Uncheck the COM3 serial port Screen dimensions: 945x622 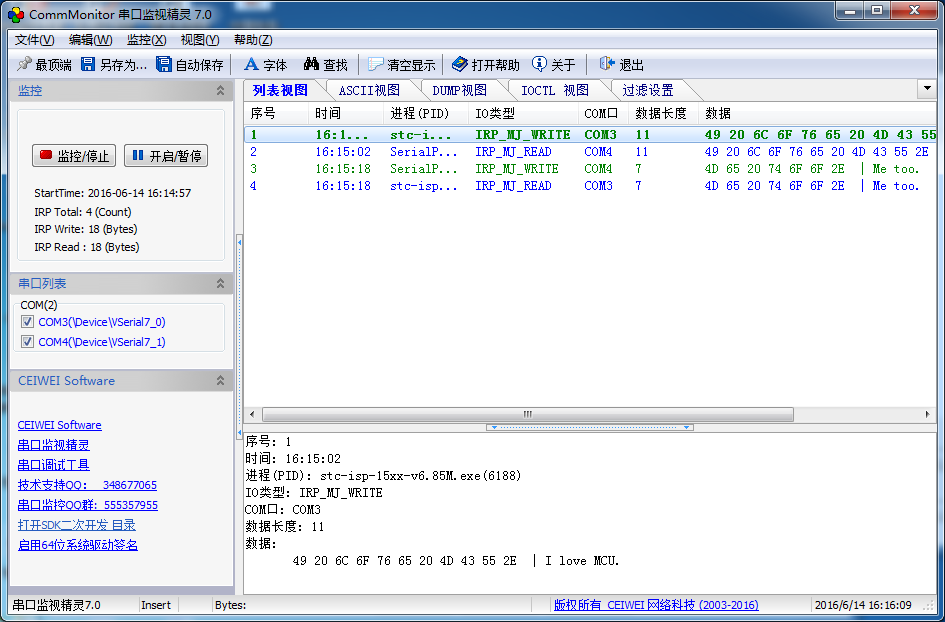[x=27, y=323]
